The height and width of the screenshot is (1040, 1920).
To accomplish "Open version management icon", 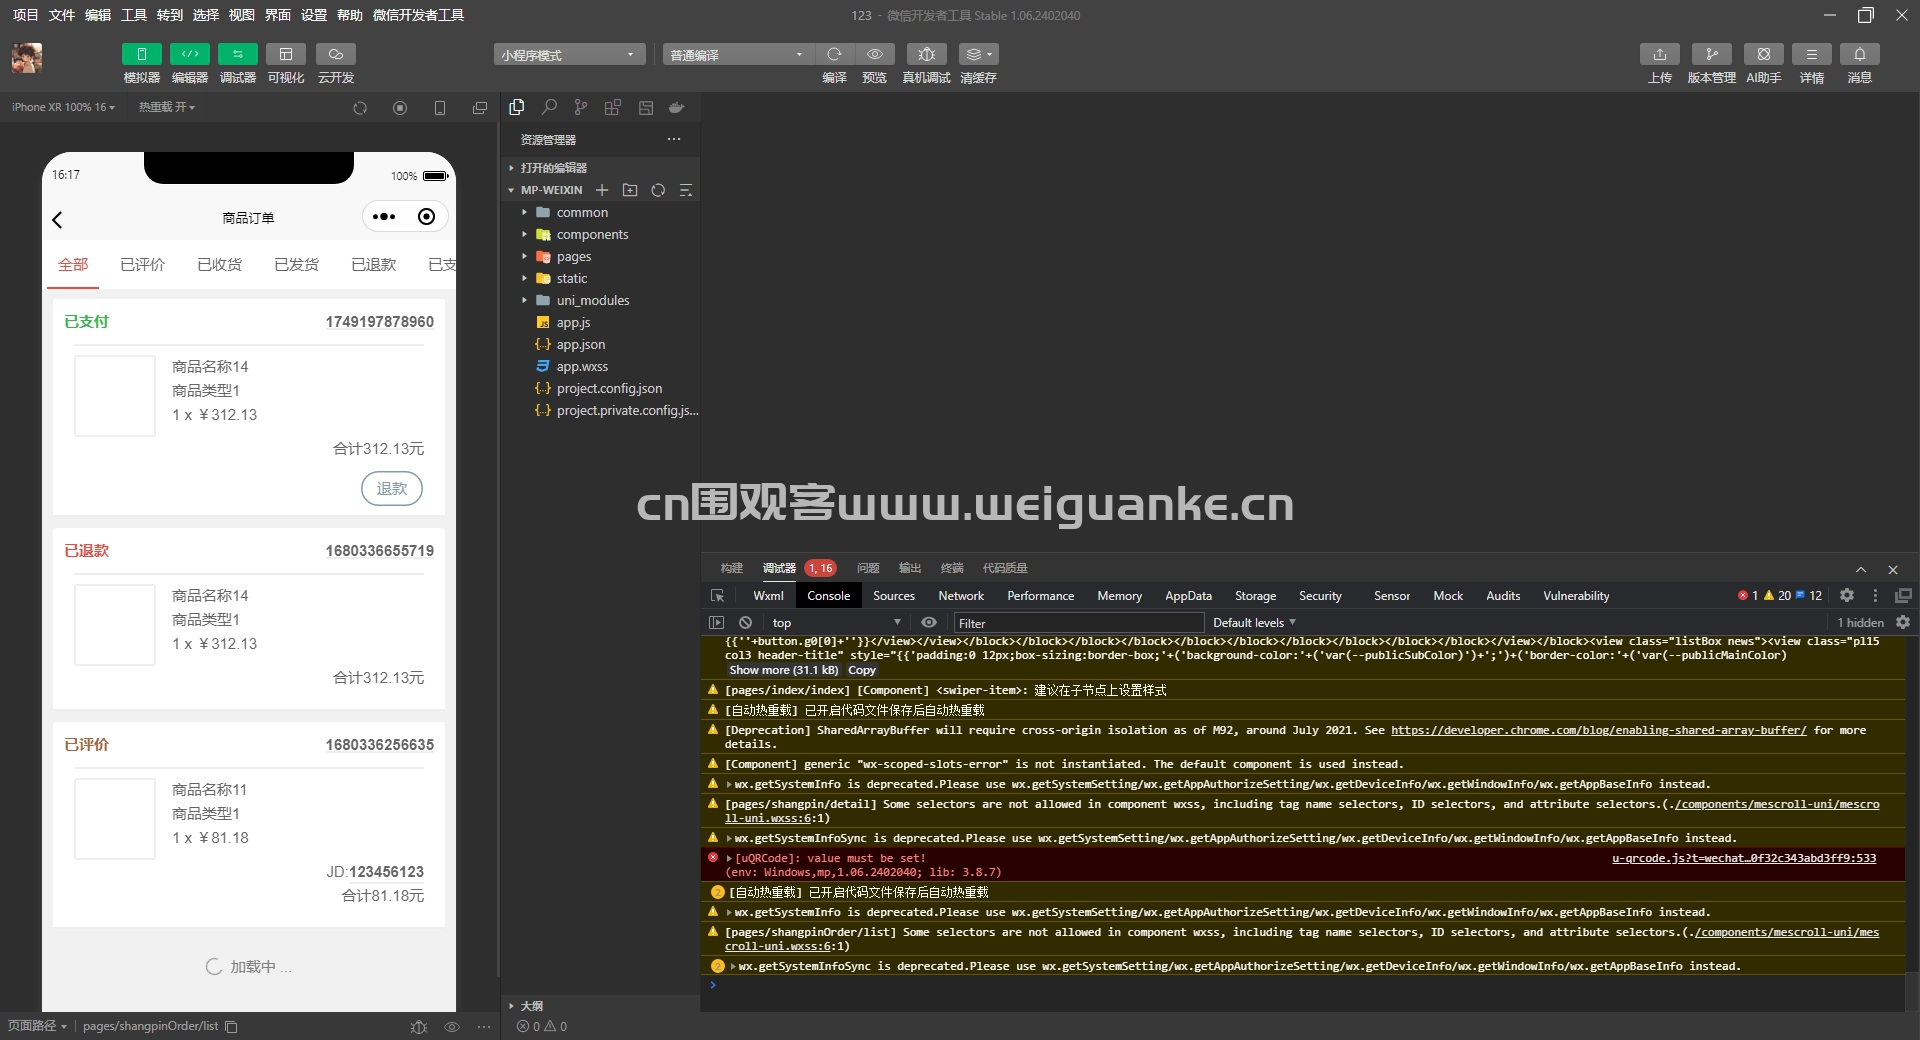I will [x=1711, y=54].
